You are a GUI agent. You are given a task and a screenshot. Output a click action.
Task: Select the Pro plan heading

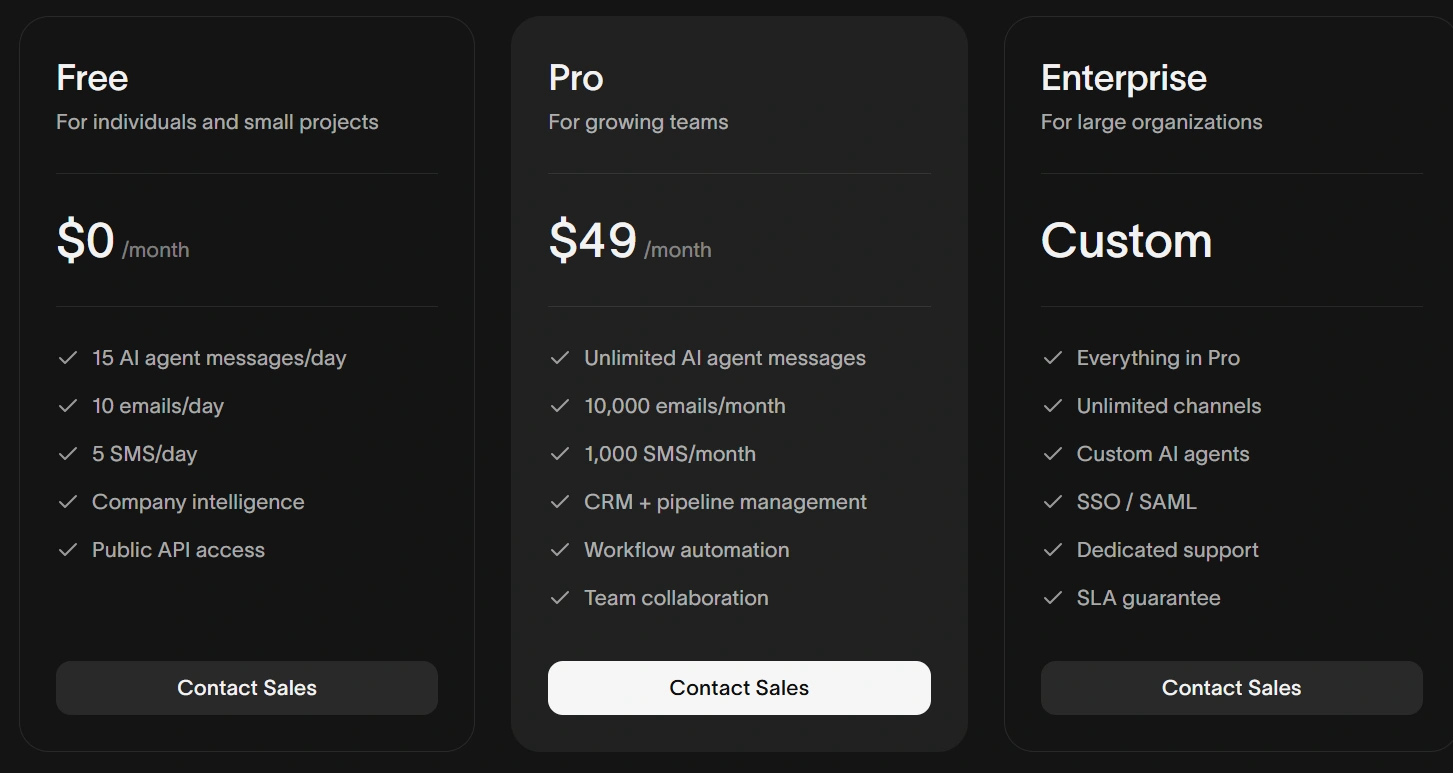[x=576, y=78]
